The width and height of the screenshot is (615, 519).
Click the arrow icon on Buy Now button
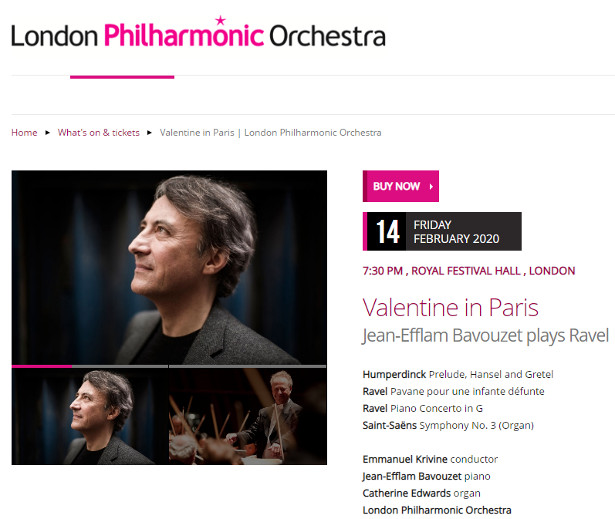coord(431,186)
